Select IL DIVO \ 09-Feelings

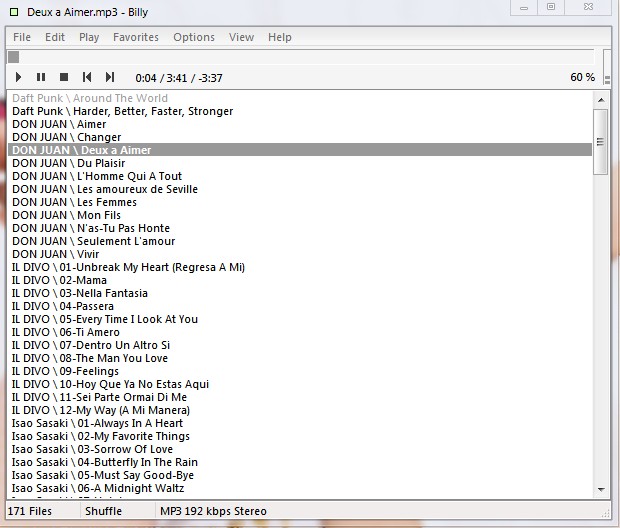coord(300,371)
